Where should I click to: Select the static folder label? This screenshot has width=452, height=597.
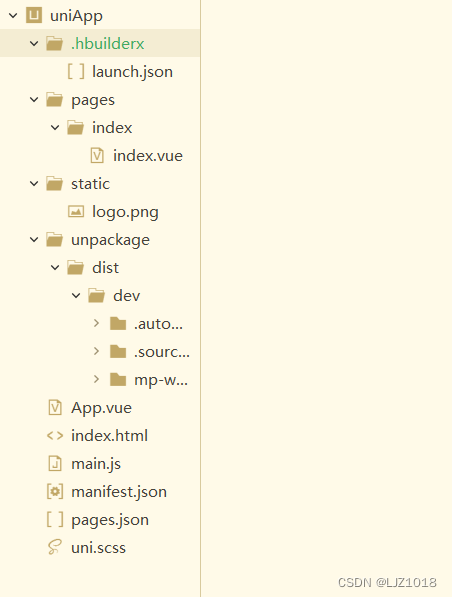click(90, 184)
